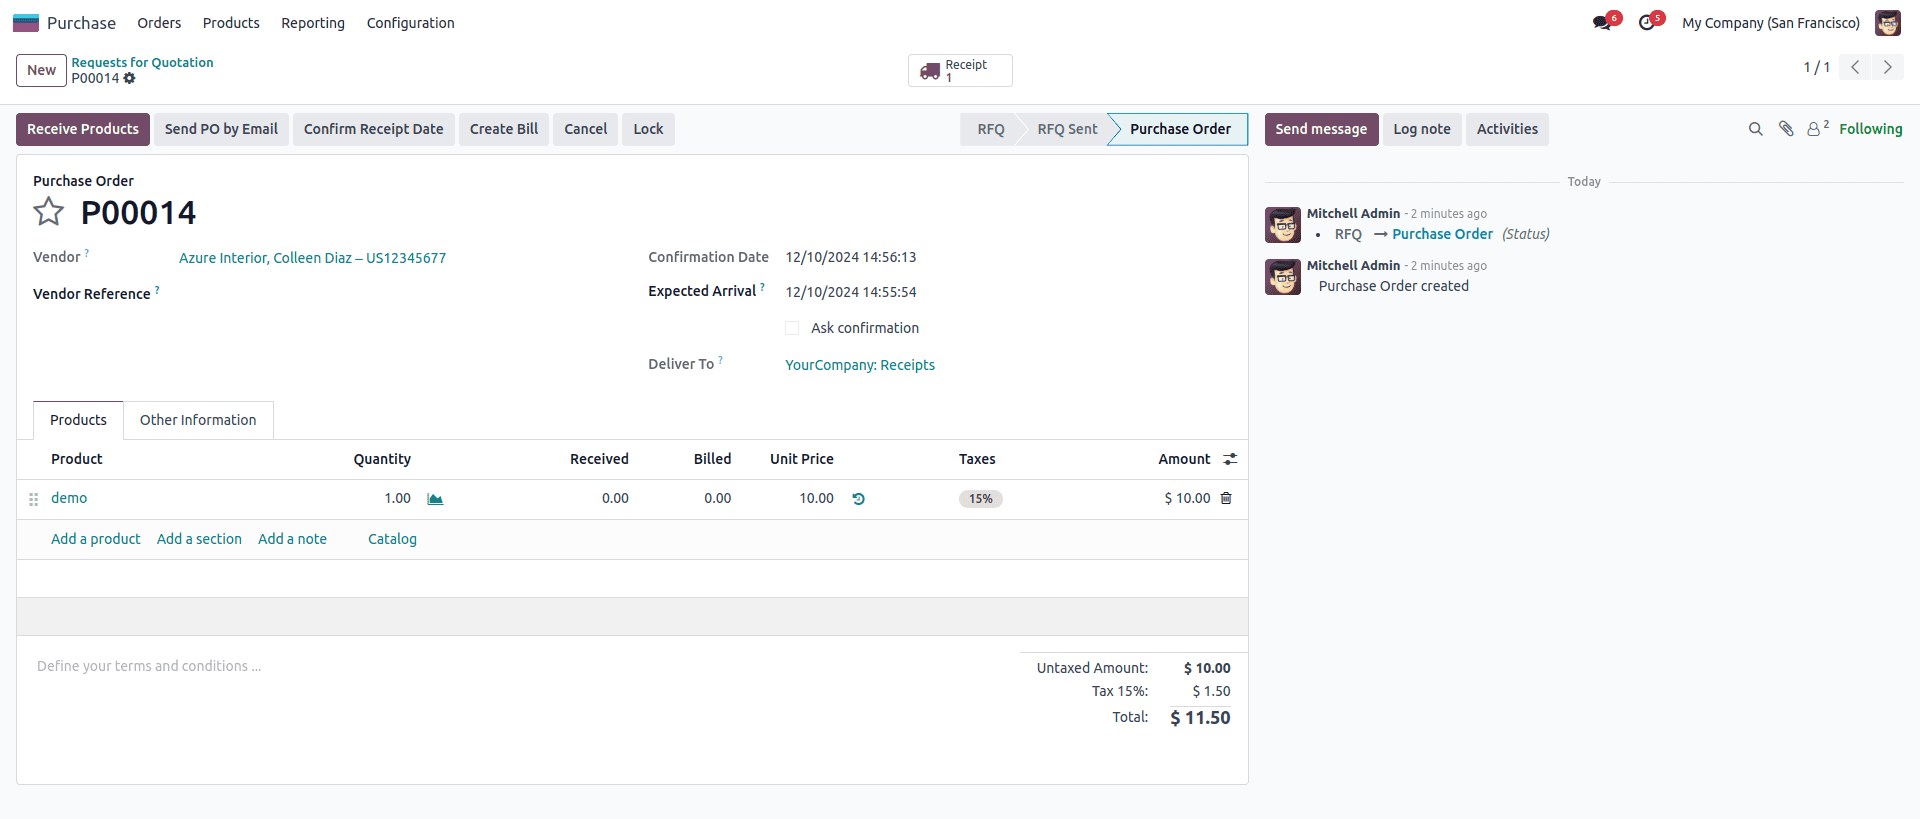Click the Purchase app logo icon
Viewport: 1920px width, 819px height.
(26, 23)
